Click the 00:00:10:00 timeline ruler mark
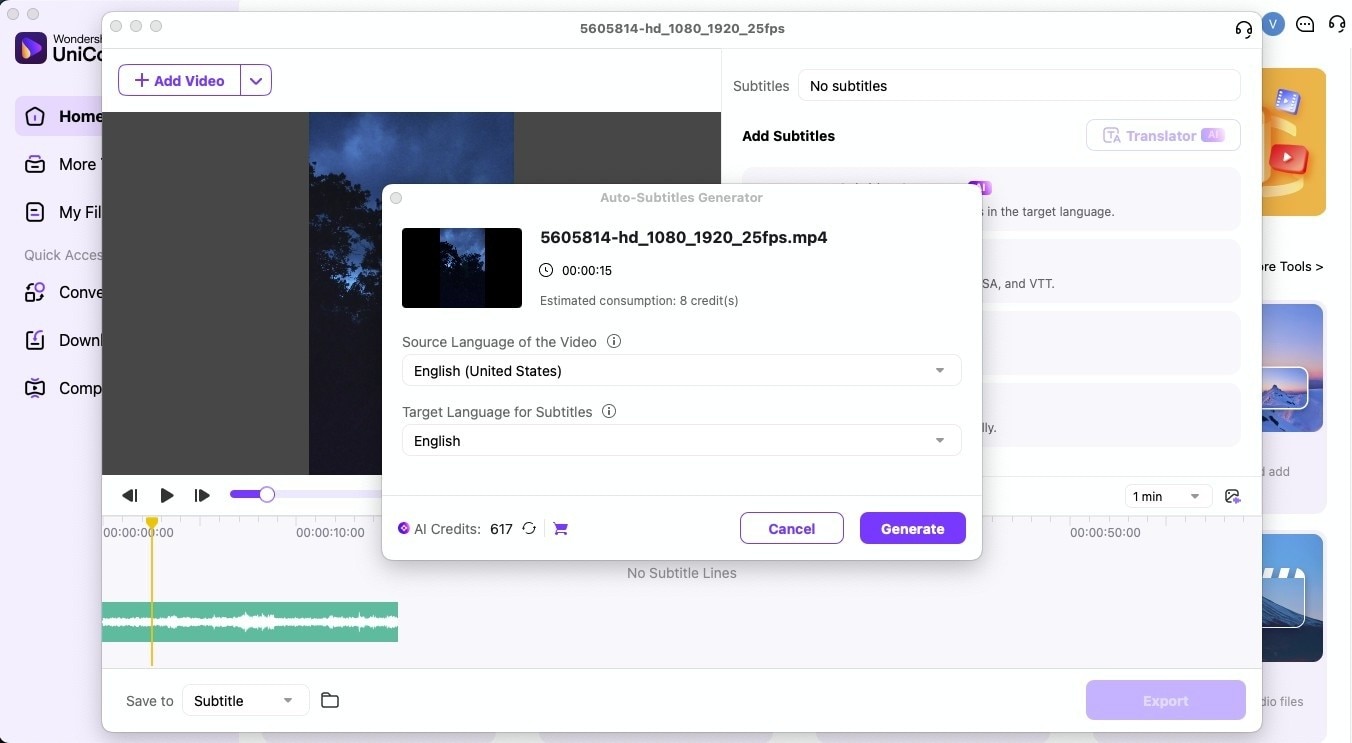Screen dimensions: 1352x743 330,532
